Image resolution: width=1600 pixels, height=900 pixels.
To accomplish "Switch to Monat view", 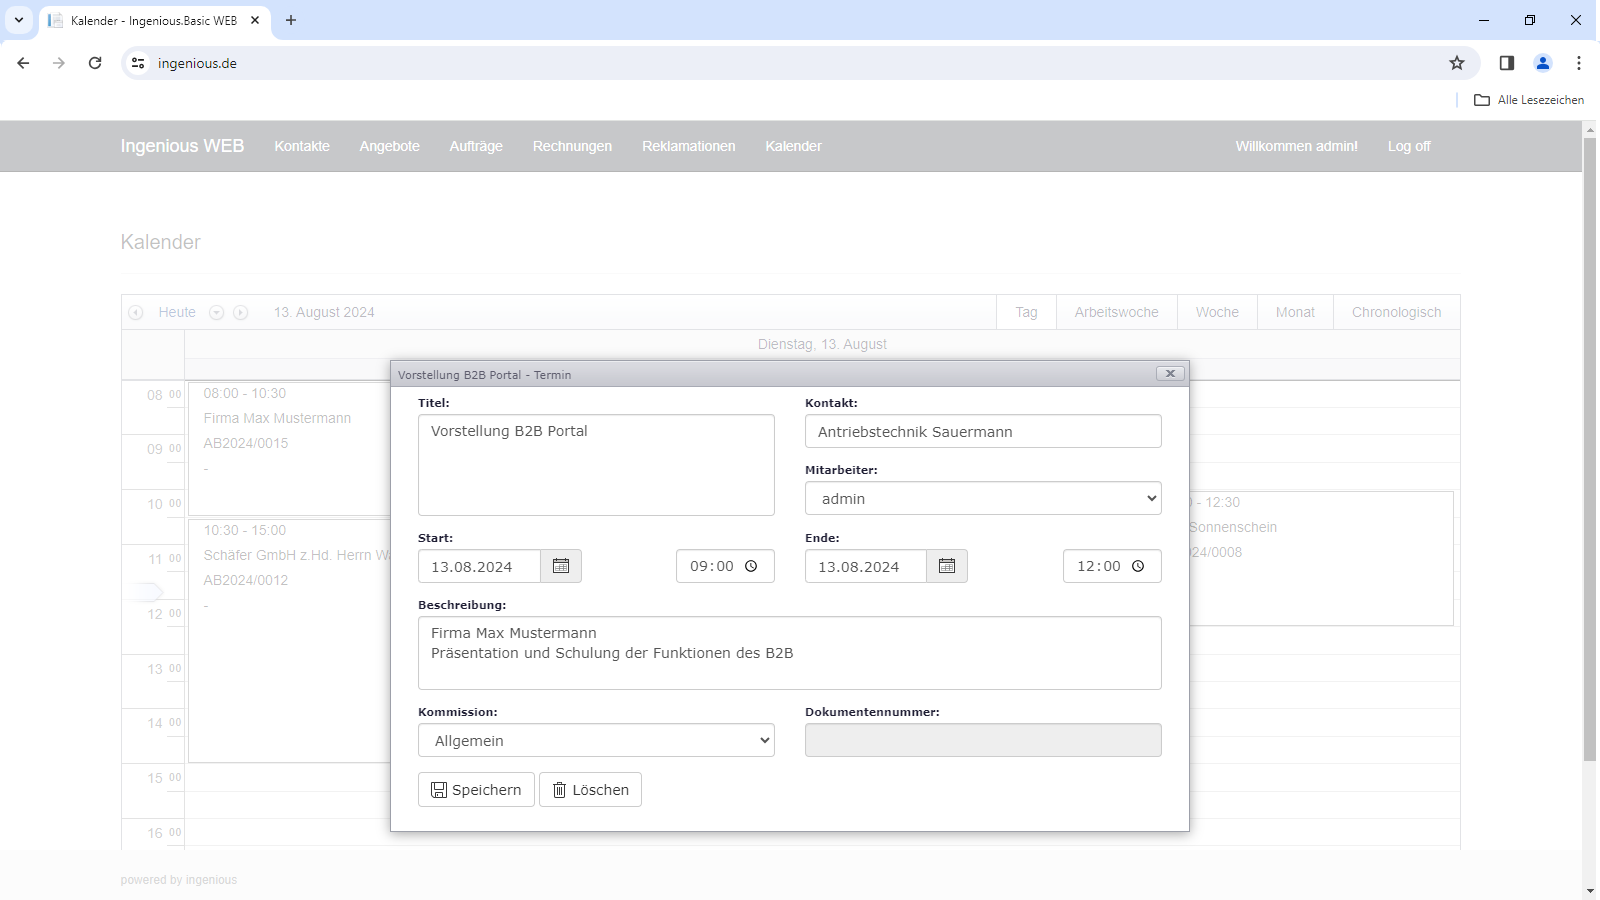I will coord(1295,312).
